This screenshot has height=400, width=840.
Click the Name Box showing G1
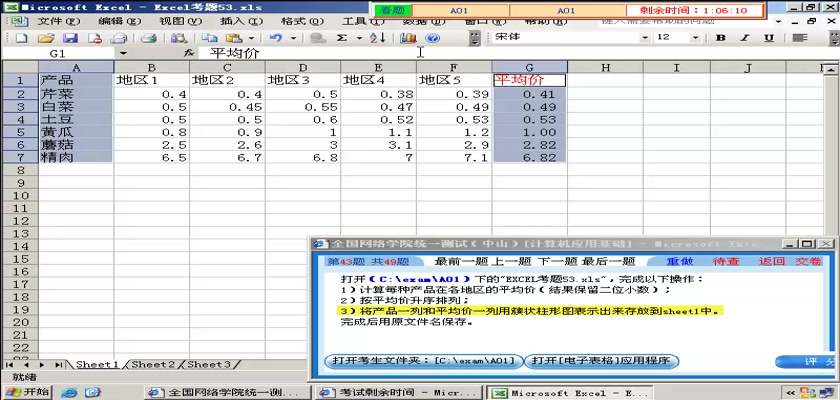(57, 54)
